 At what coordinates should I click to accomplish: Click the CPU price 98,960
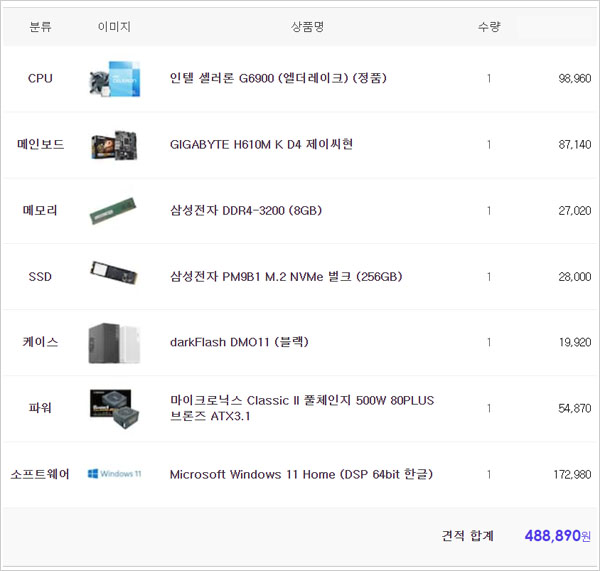(575, 78)
